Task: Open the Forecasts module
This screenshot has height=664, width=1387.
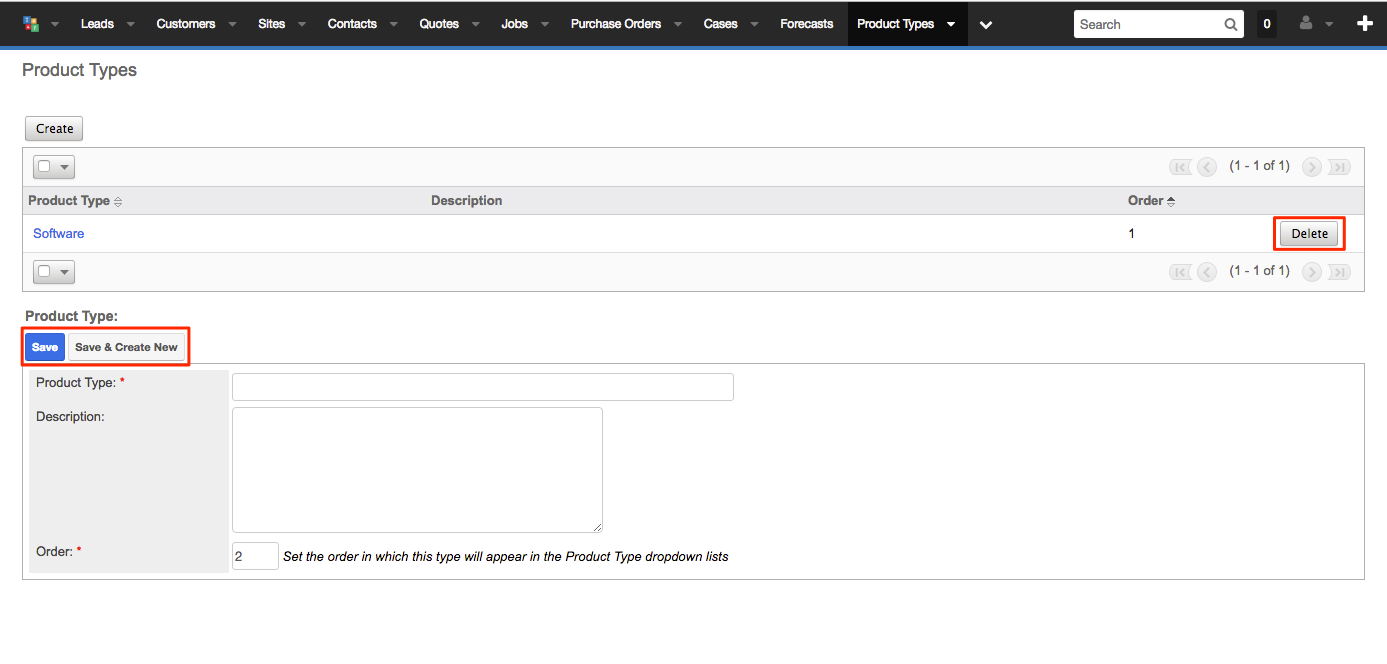Action: point(807,24)
